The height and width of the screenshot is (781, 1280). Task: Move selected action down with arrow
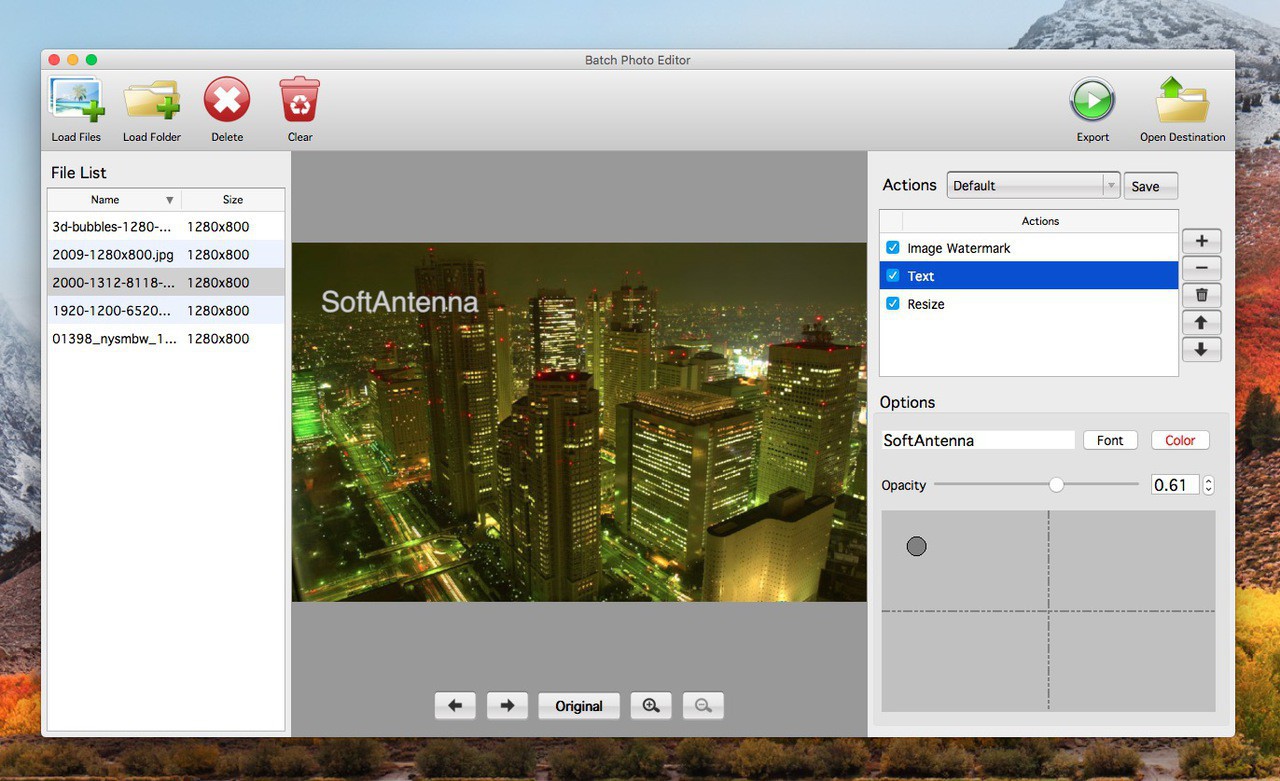click(1201, 349)
